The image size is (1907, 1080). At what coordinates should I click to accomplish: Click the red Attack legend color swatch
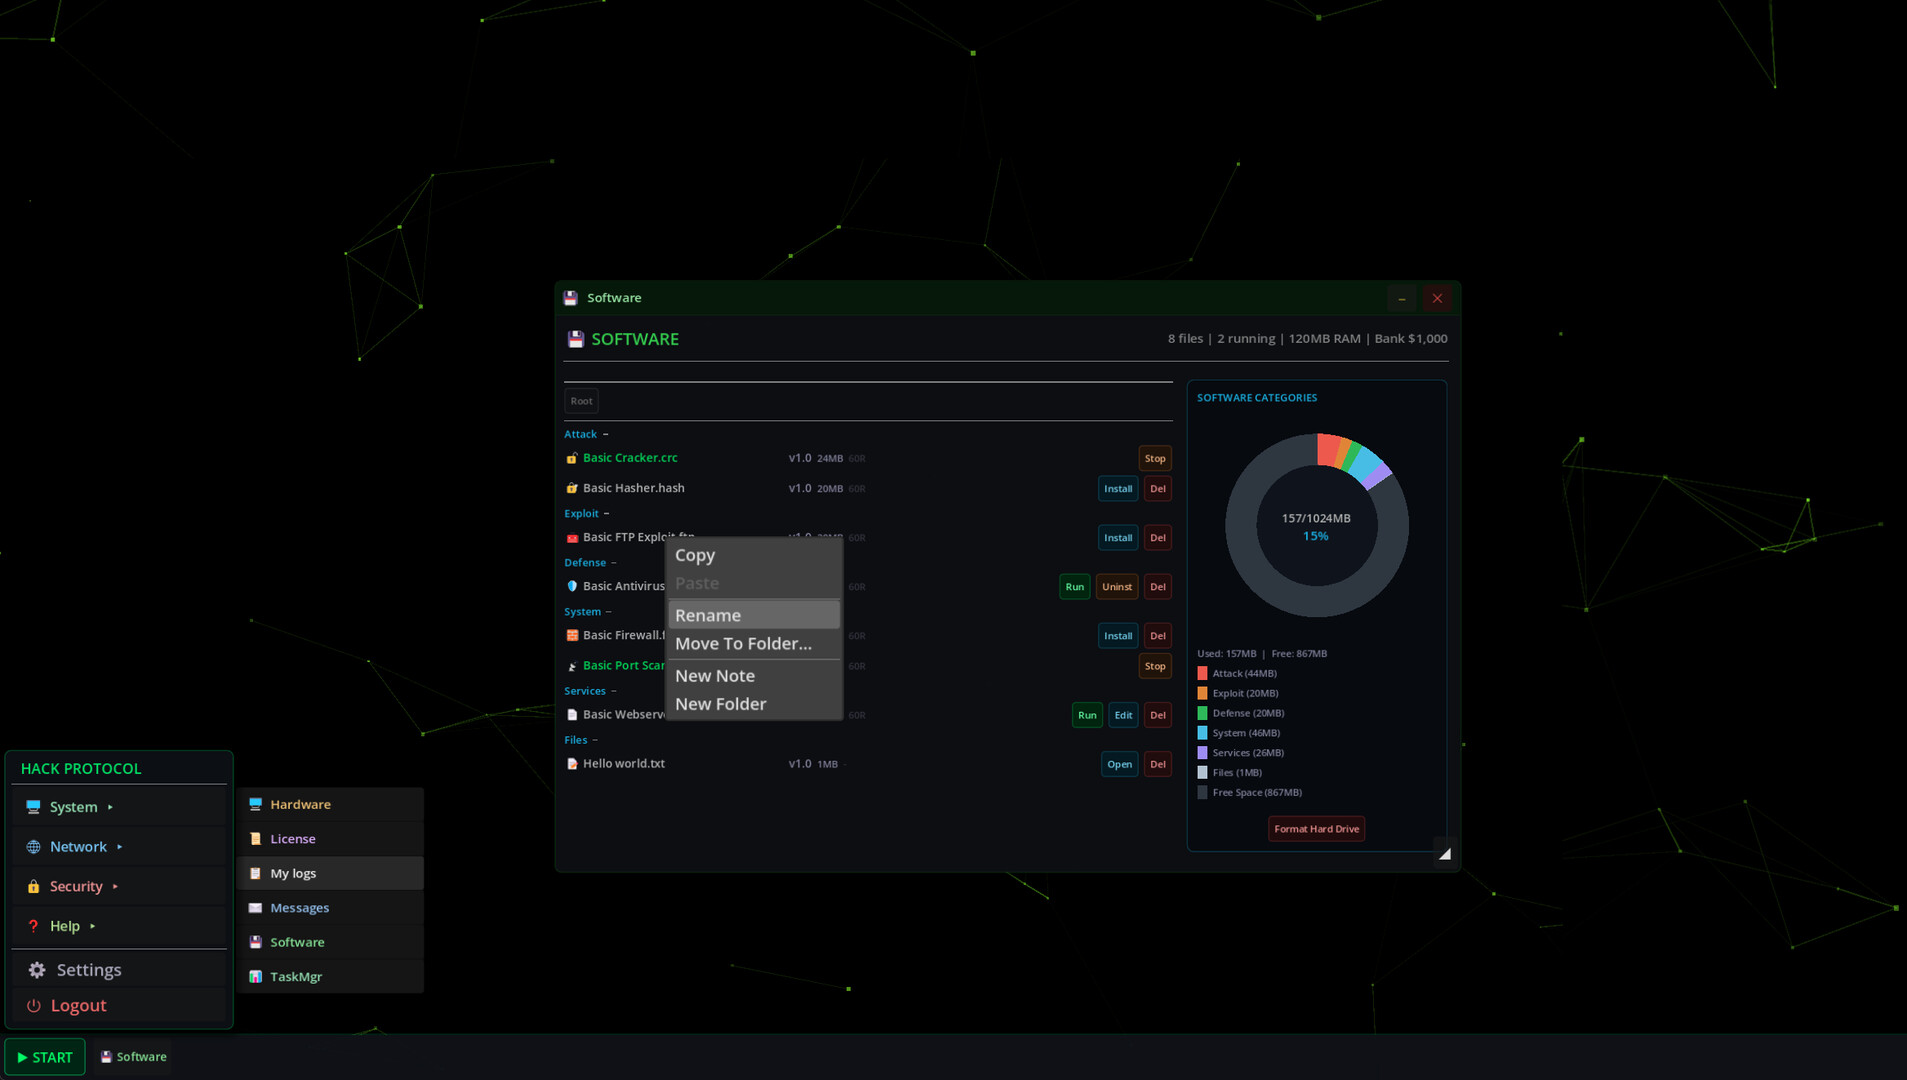click(x=1202, y=674)
